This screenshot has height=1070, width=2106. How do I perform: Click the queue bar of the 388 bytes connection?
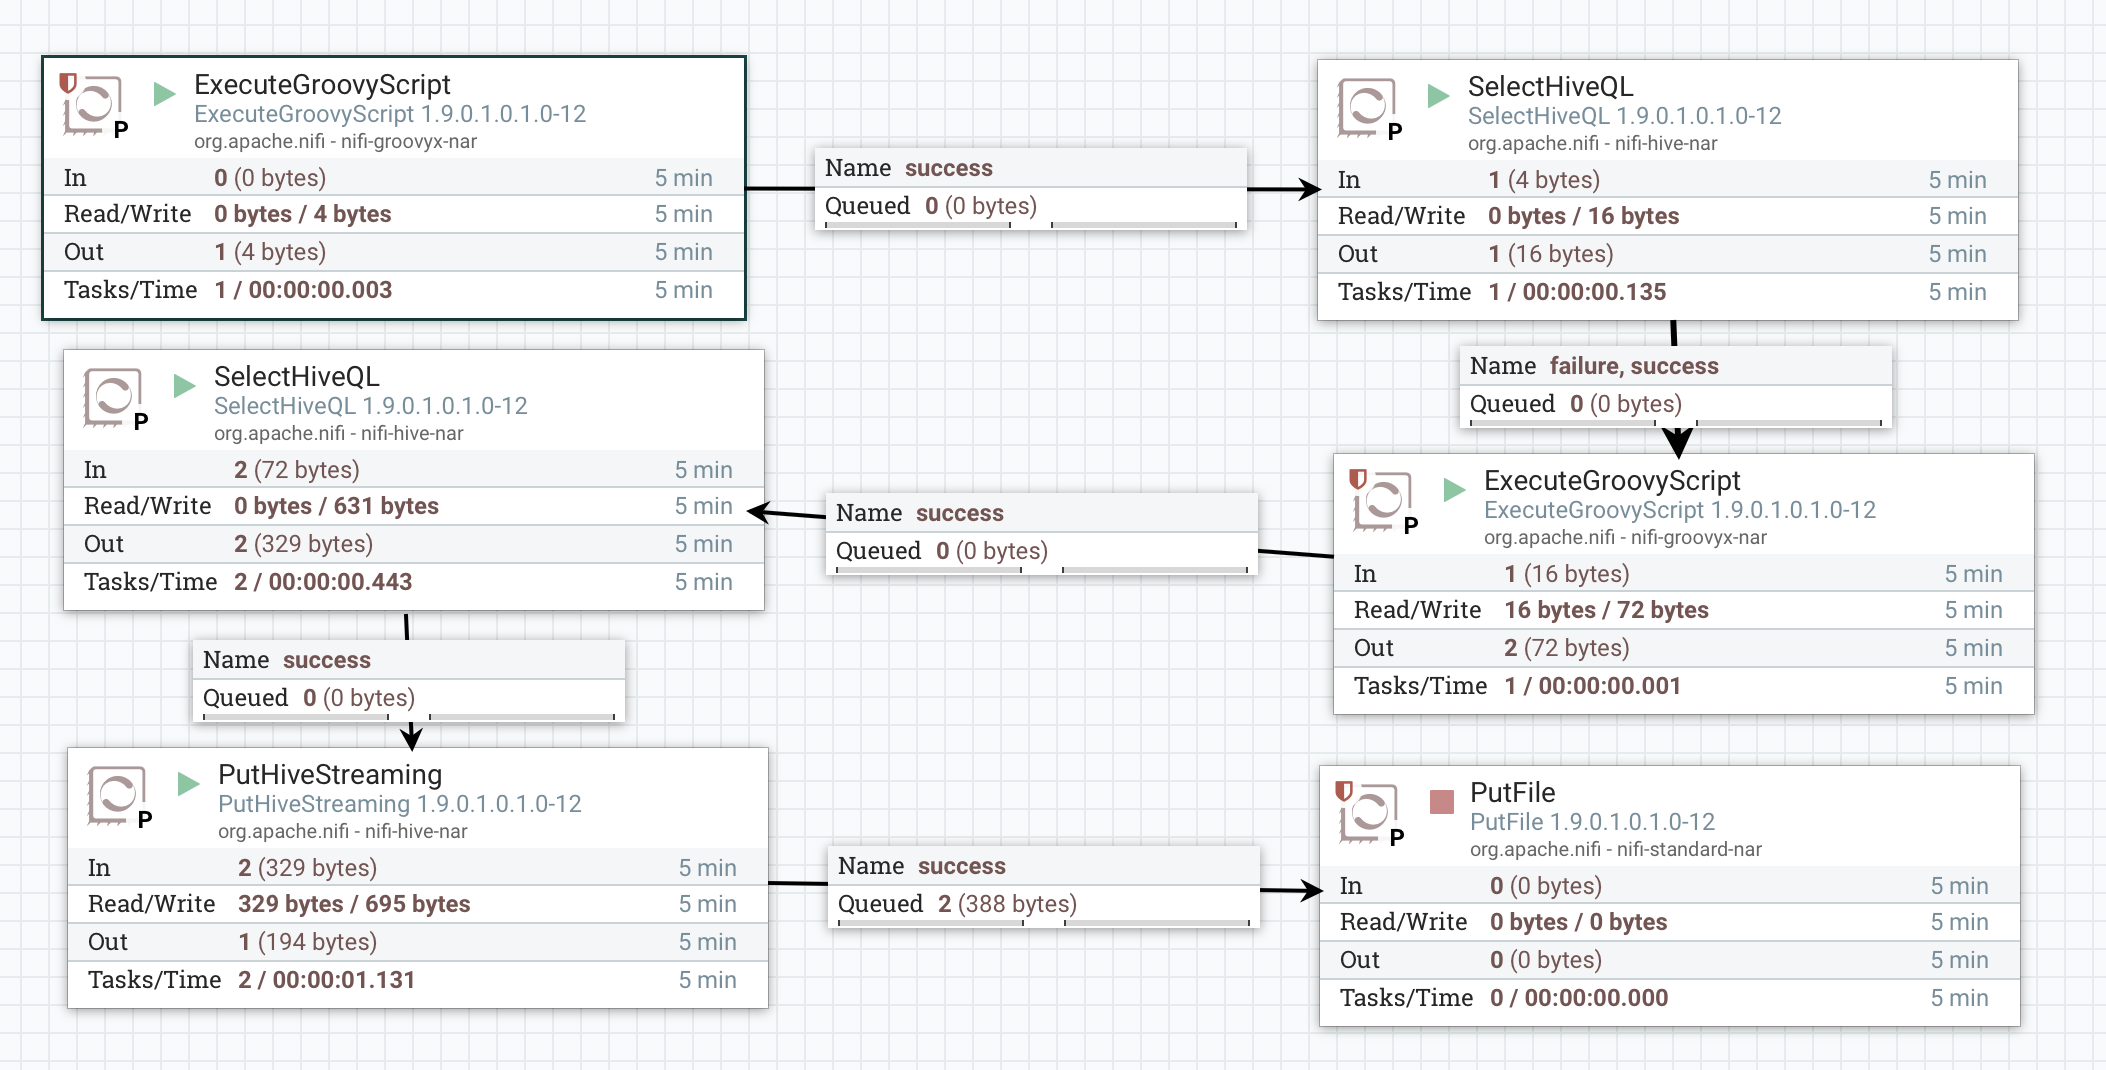[x=1044, y=922]
